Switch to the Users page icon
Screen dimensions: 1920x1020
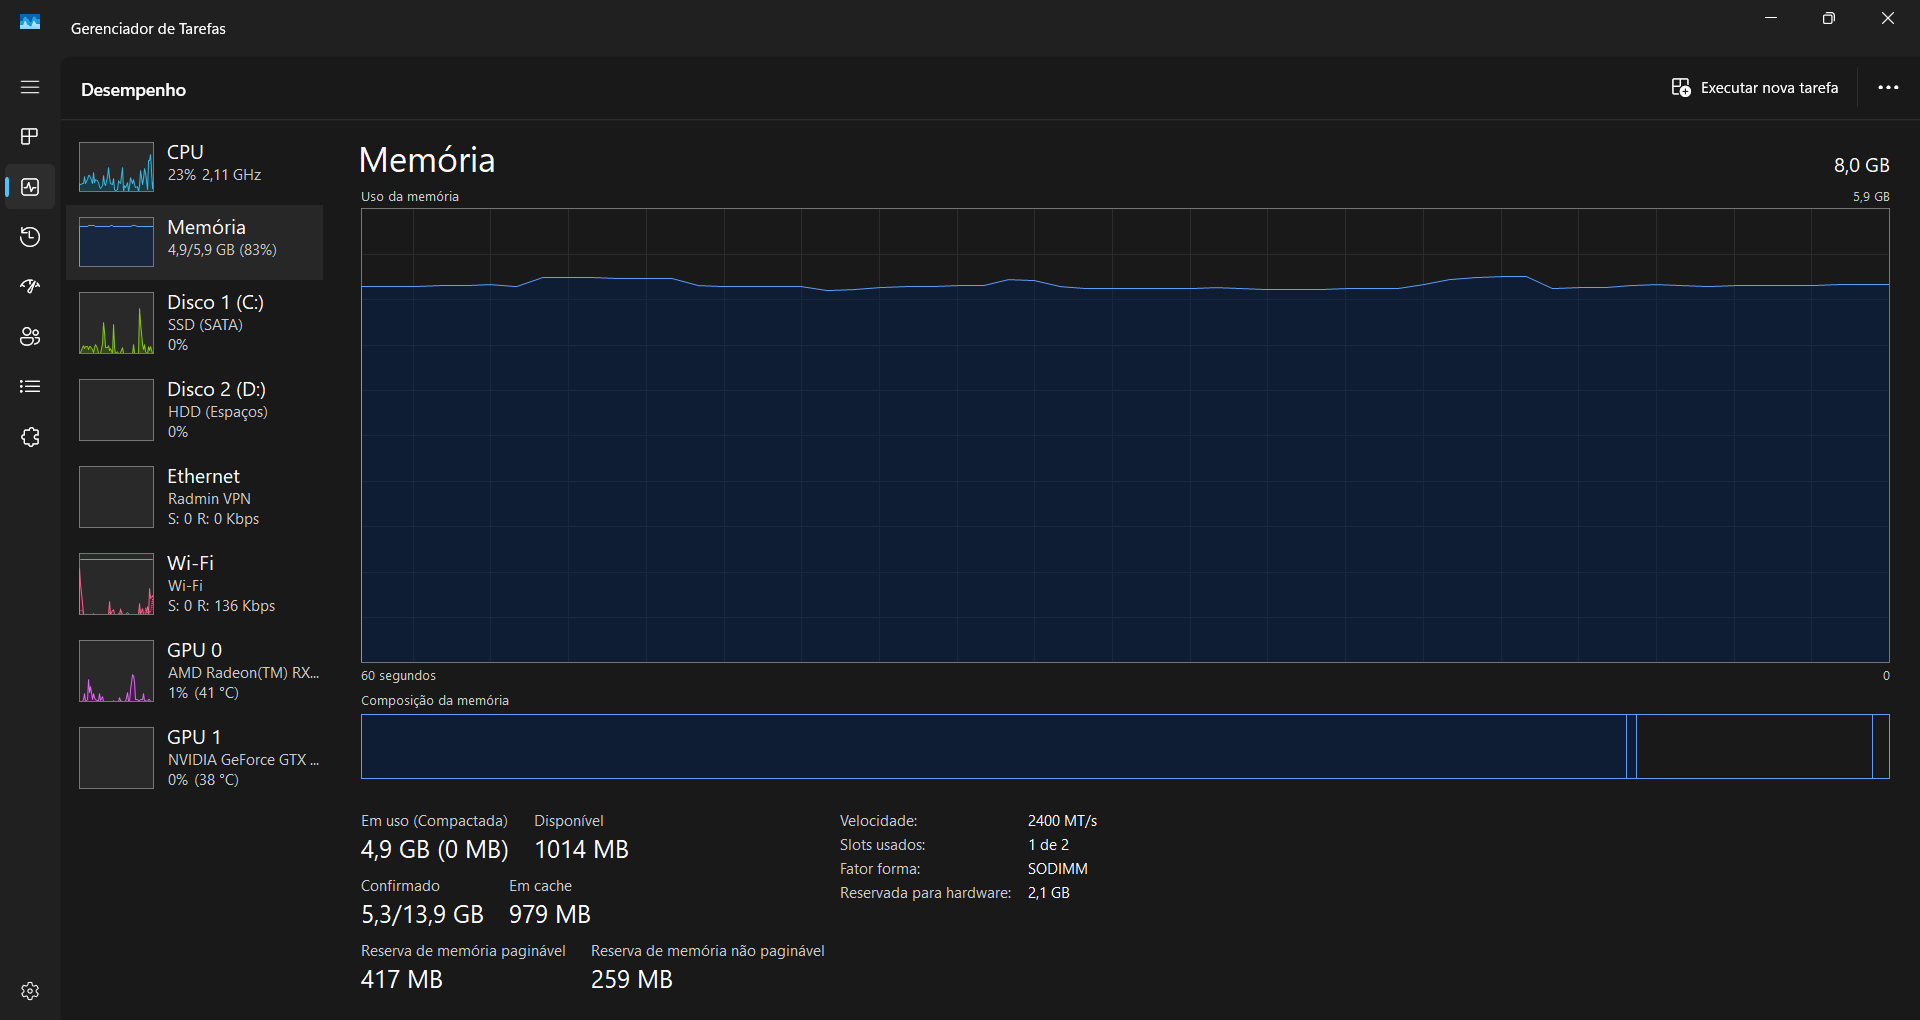30,337
